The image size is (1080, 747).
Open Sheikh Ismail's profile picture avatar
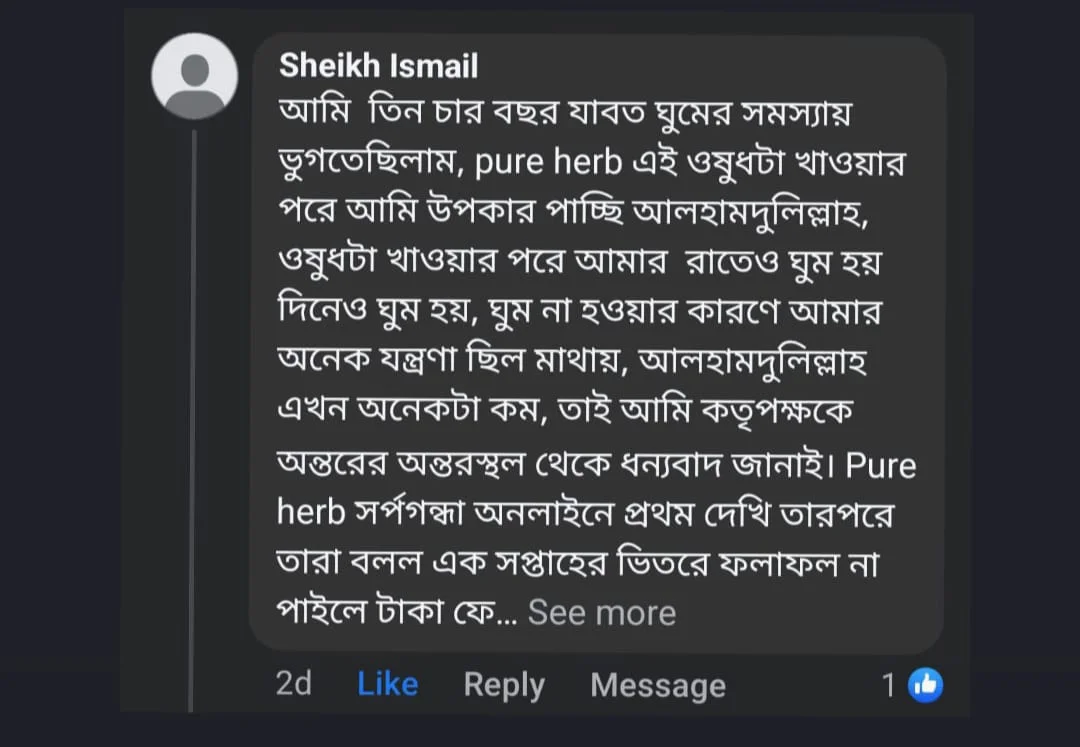click(194, 77)
